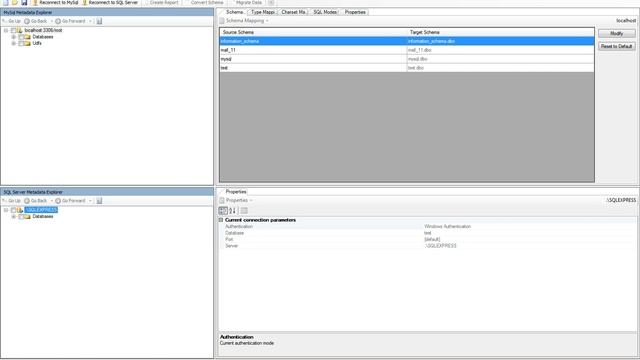Collapse the localhost 3306/root tree node
Viewport: 640px width, 360px height.
(6, 30)
